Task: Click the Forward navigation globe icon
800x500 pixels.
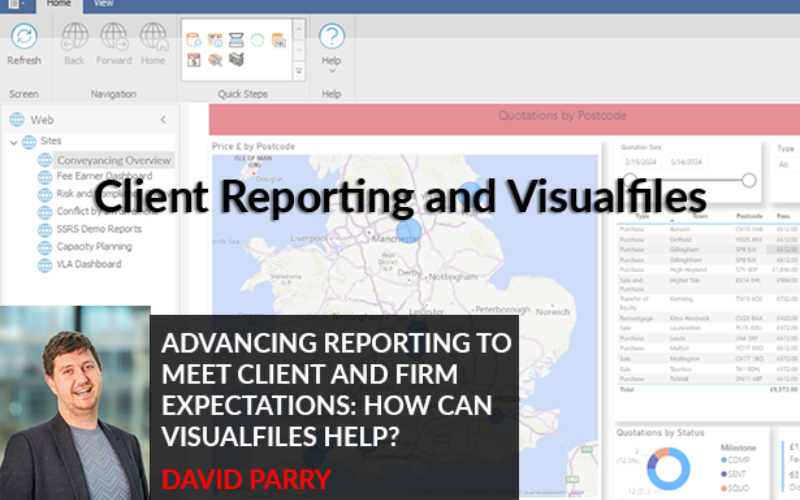Action: 114,39
